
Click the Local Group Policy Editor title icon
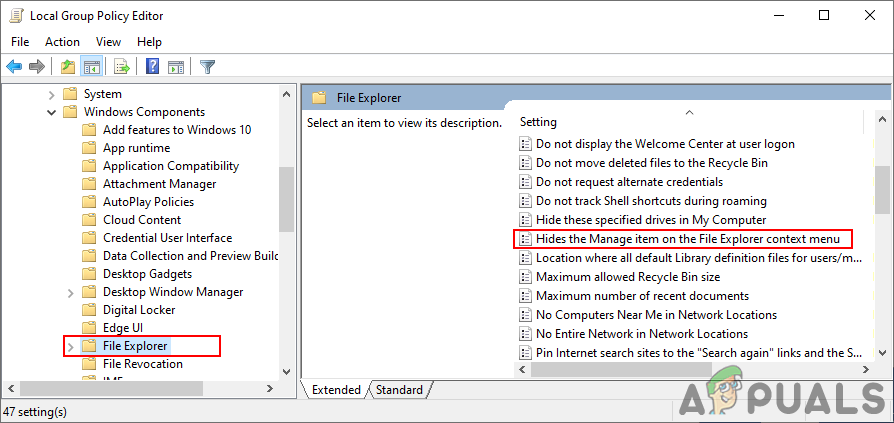click(17, 15)
